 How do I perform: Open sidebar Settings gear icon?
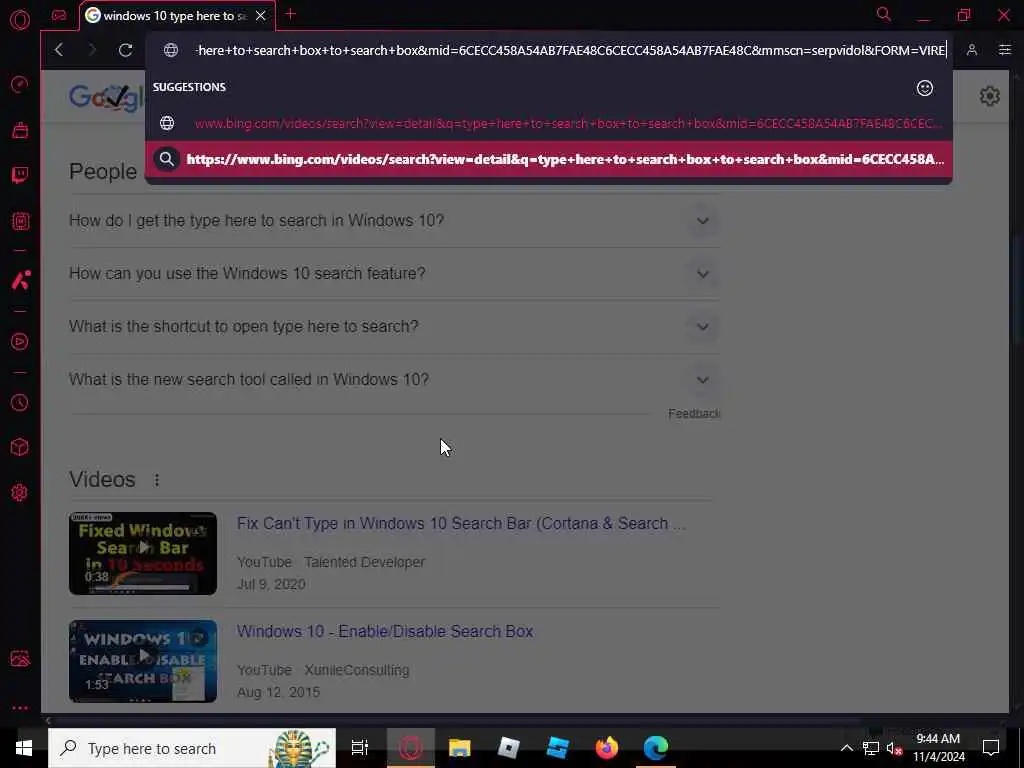[20, 492]
